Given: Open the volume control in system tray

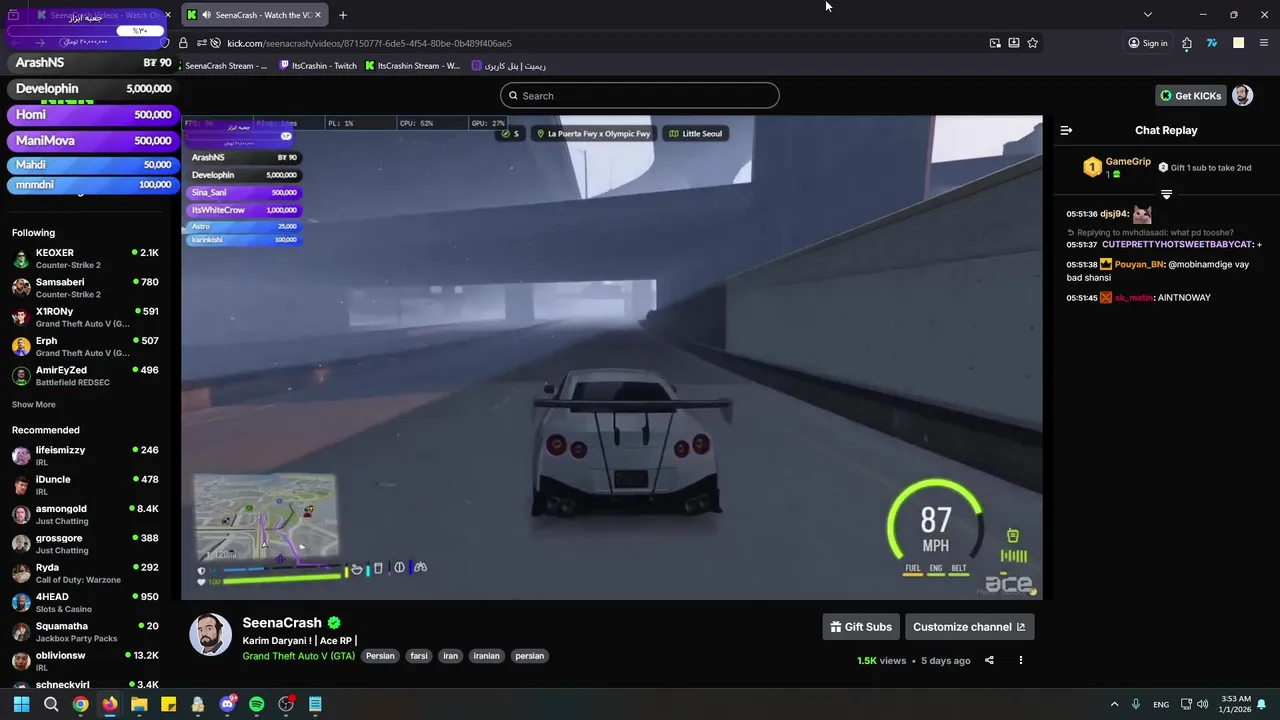Looking at the screenshot, I should coord(1202,704).
